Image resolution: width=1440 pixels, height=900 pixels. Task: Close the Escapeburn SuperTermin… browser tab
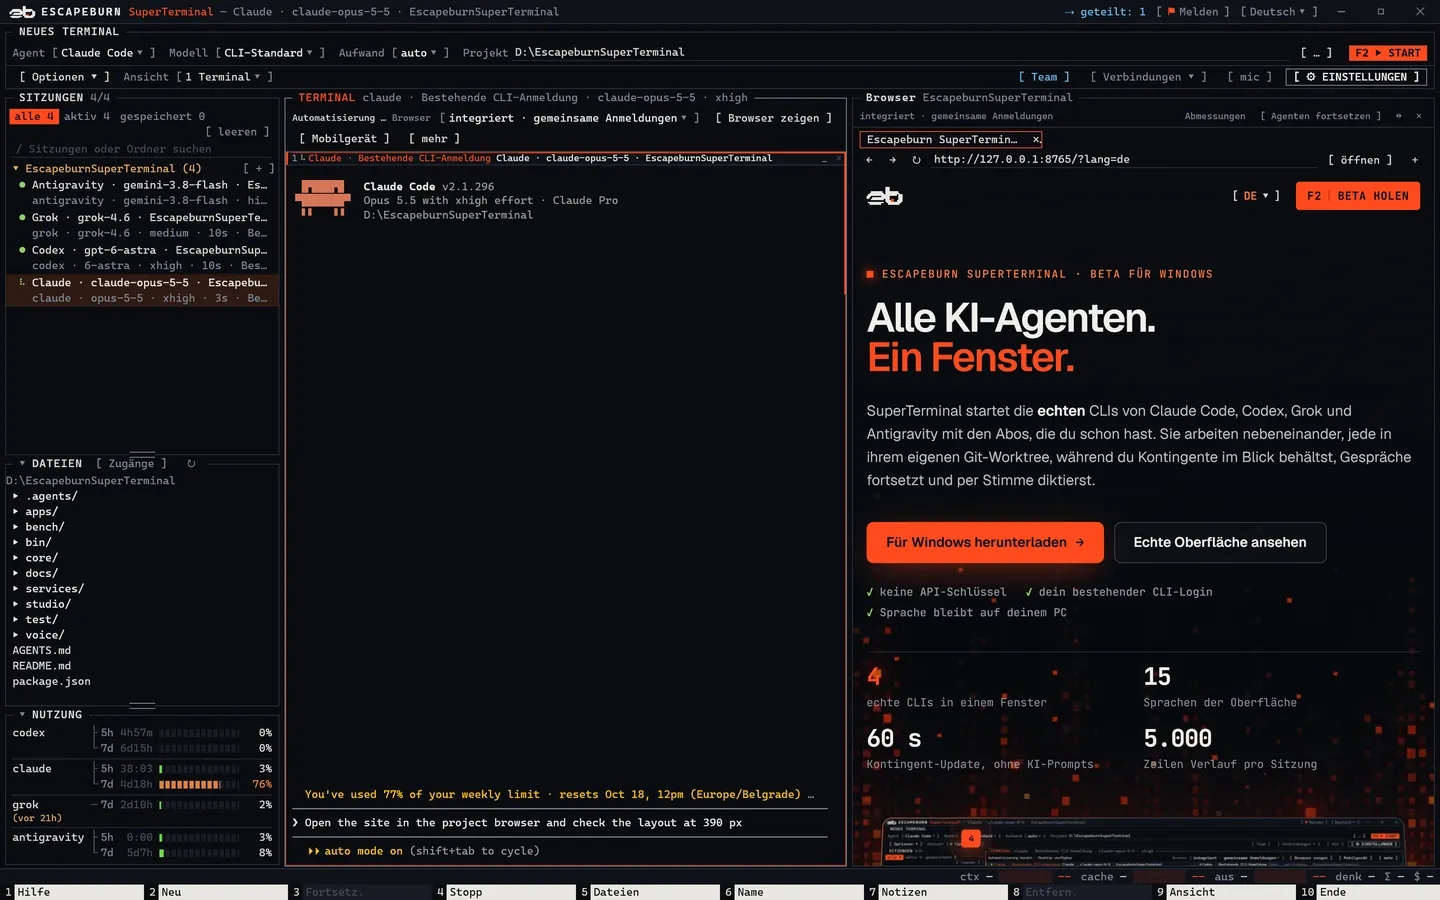tap(1036, 140)
